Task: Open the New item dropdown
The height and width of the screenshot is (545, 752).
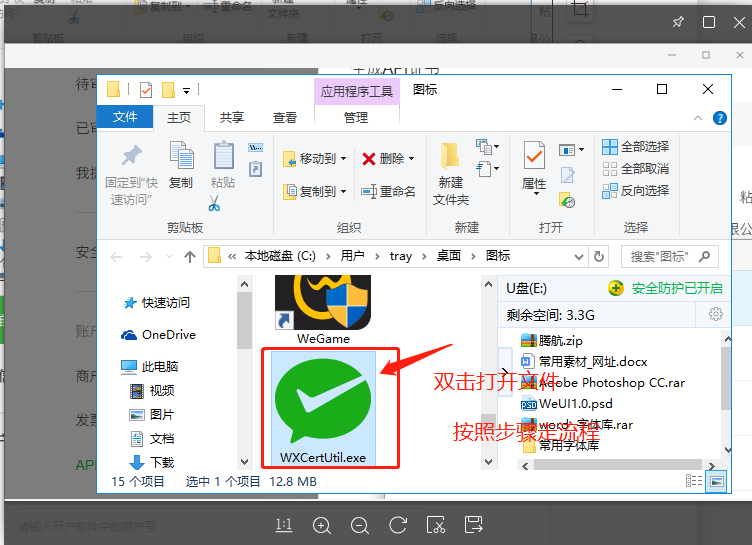Action: click(487, 147)
